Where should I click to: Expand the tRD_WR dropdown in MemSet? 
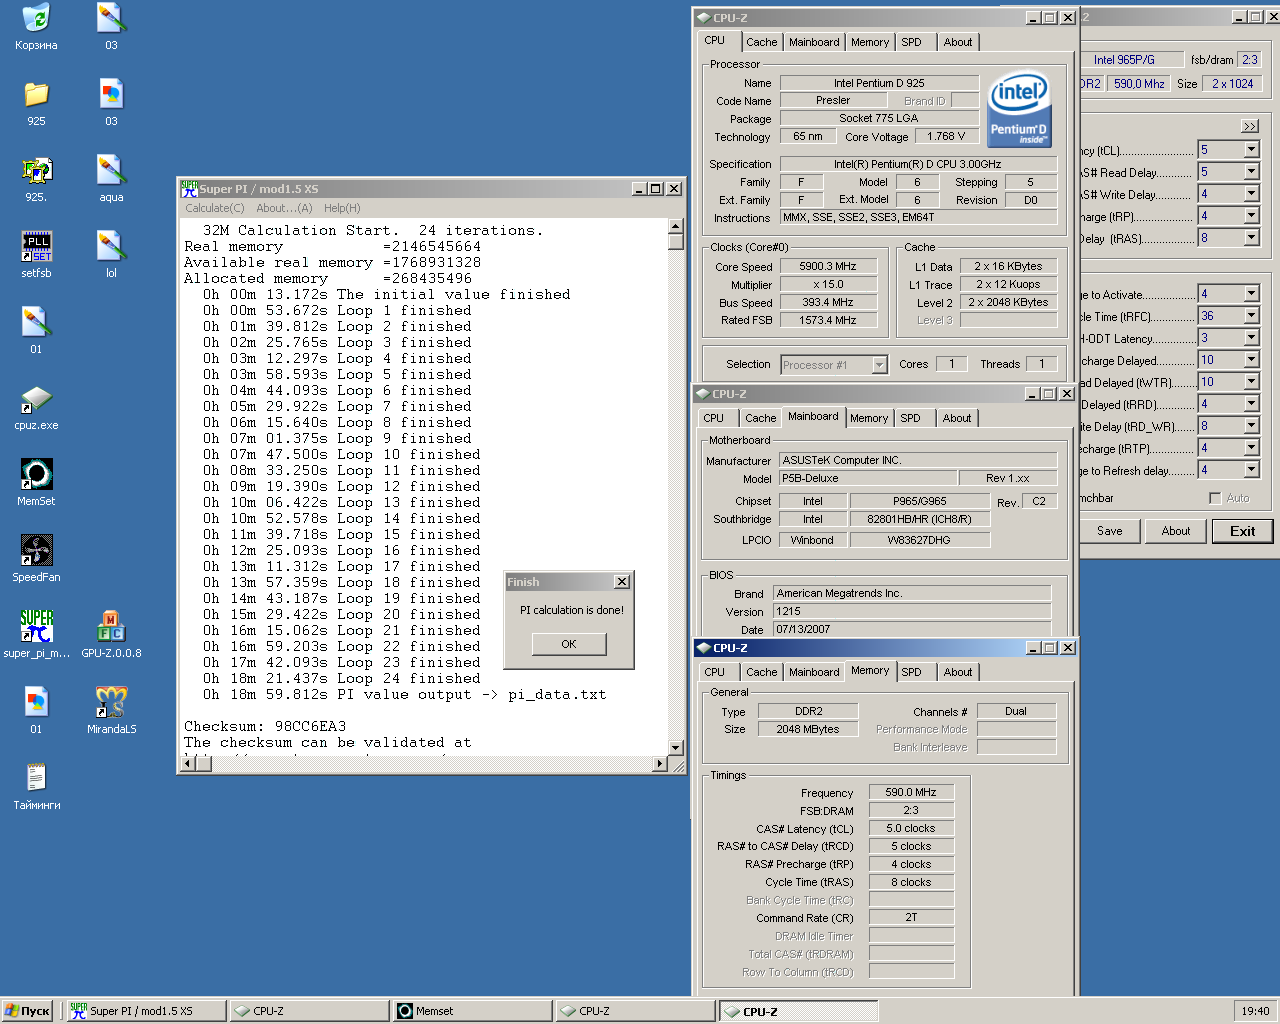click(1251, 426)
